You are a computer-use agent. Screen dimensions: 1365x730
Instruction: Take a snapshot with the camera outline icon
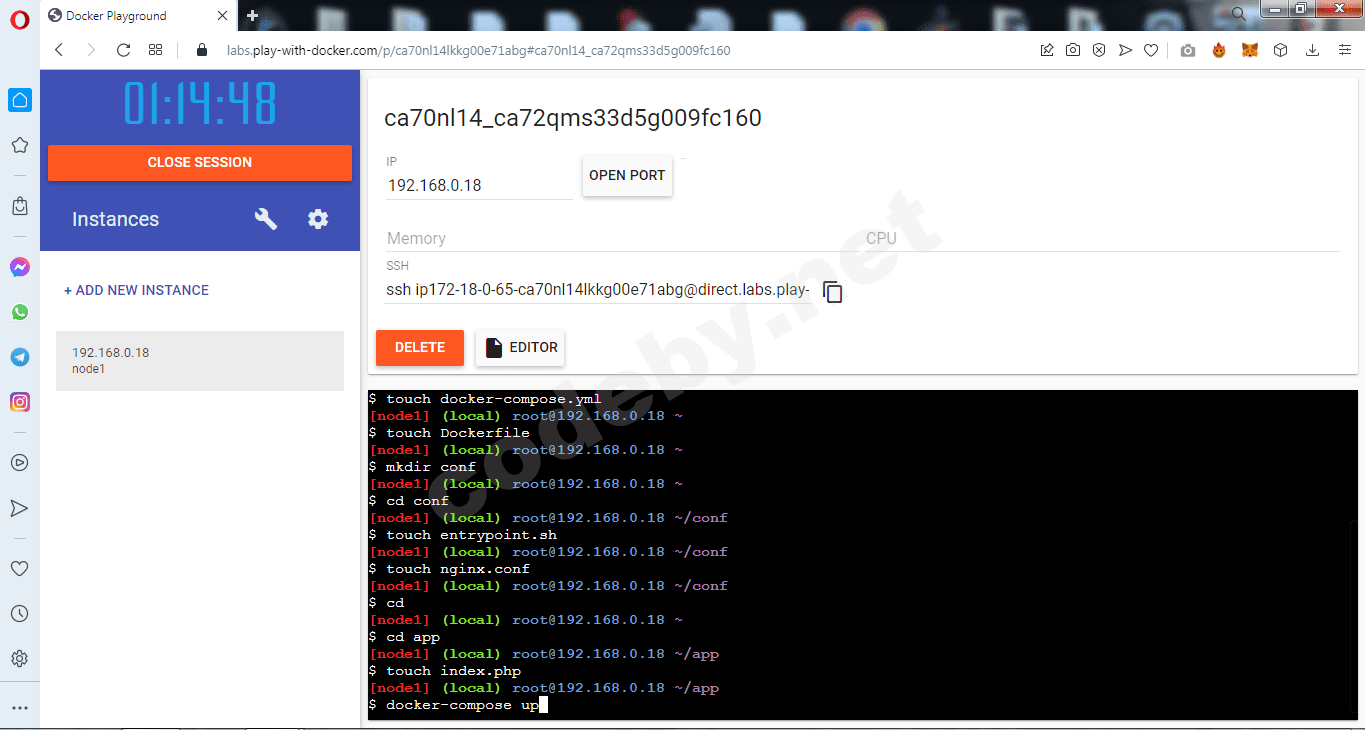[x=1073, y=50]
